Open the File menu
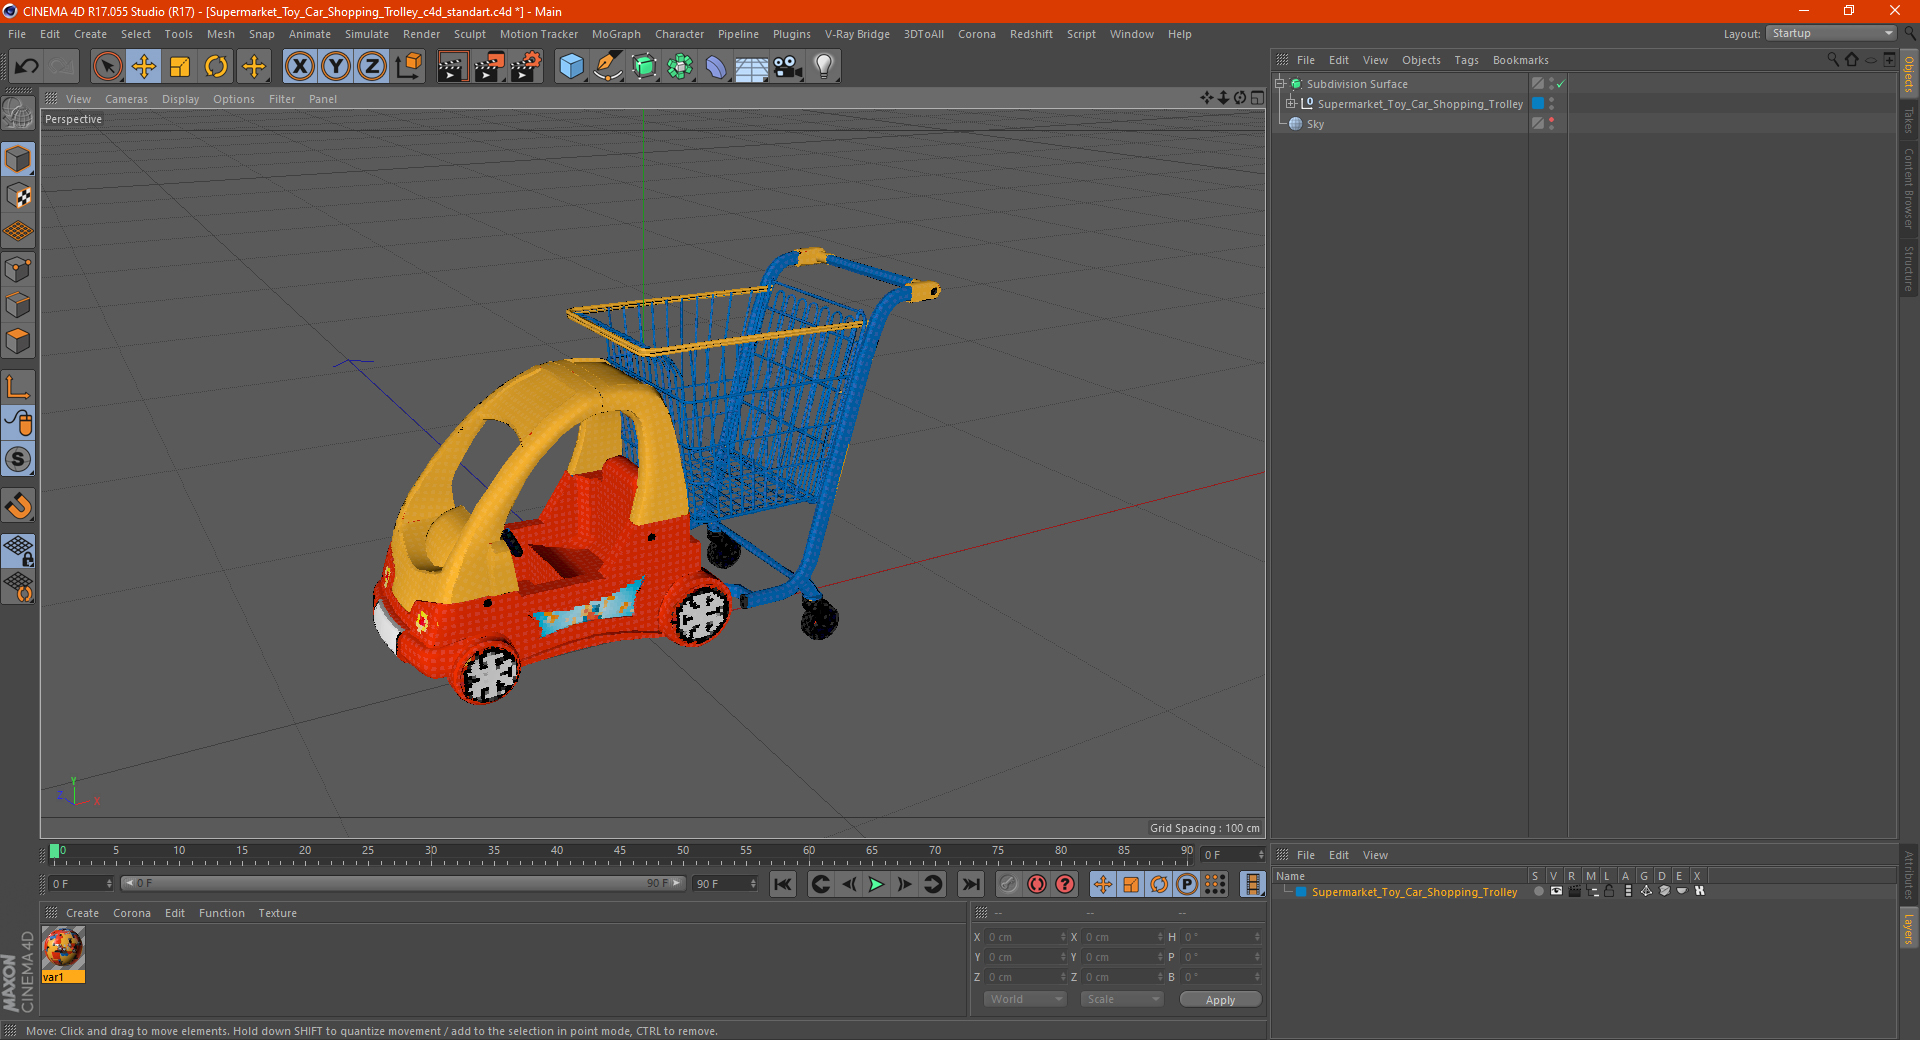 coord(17,34)
